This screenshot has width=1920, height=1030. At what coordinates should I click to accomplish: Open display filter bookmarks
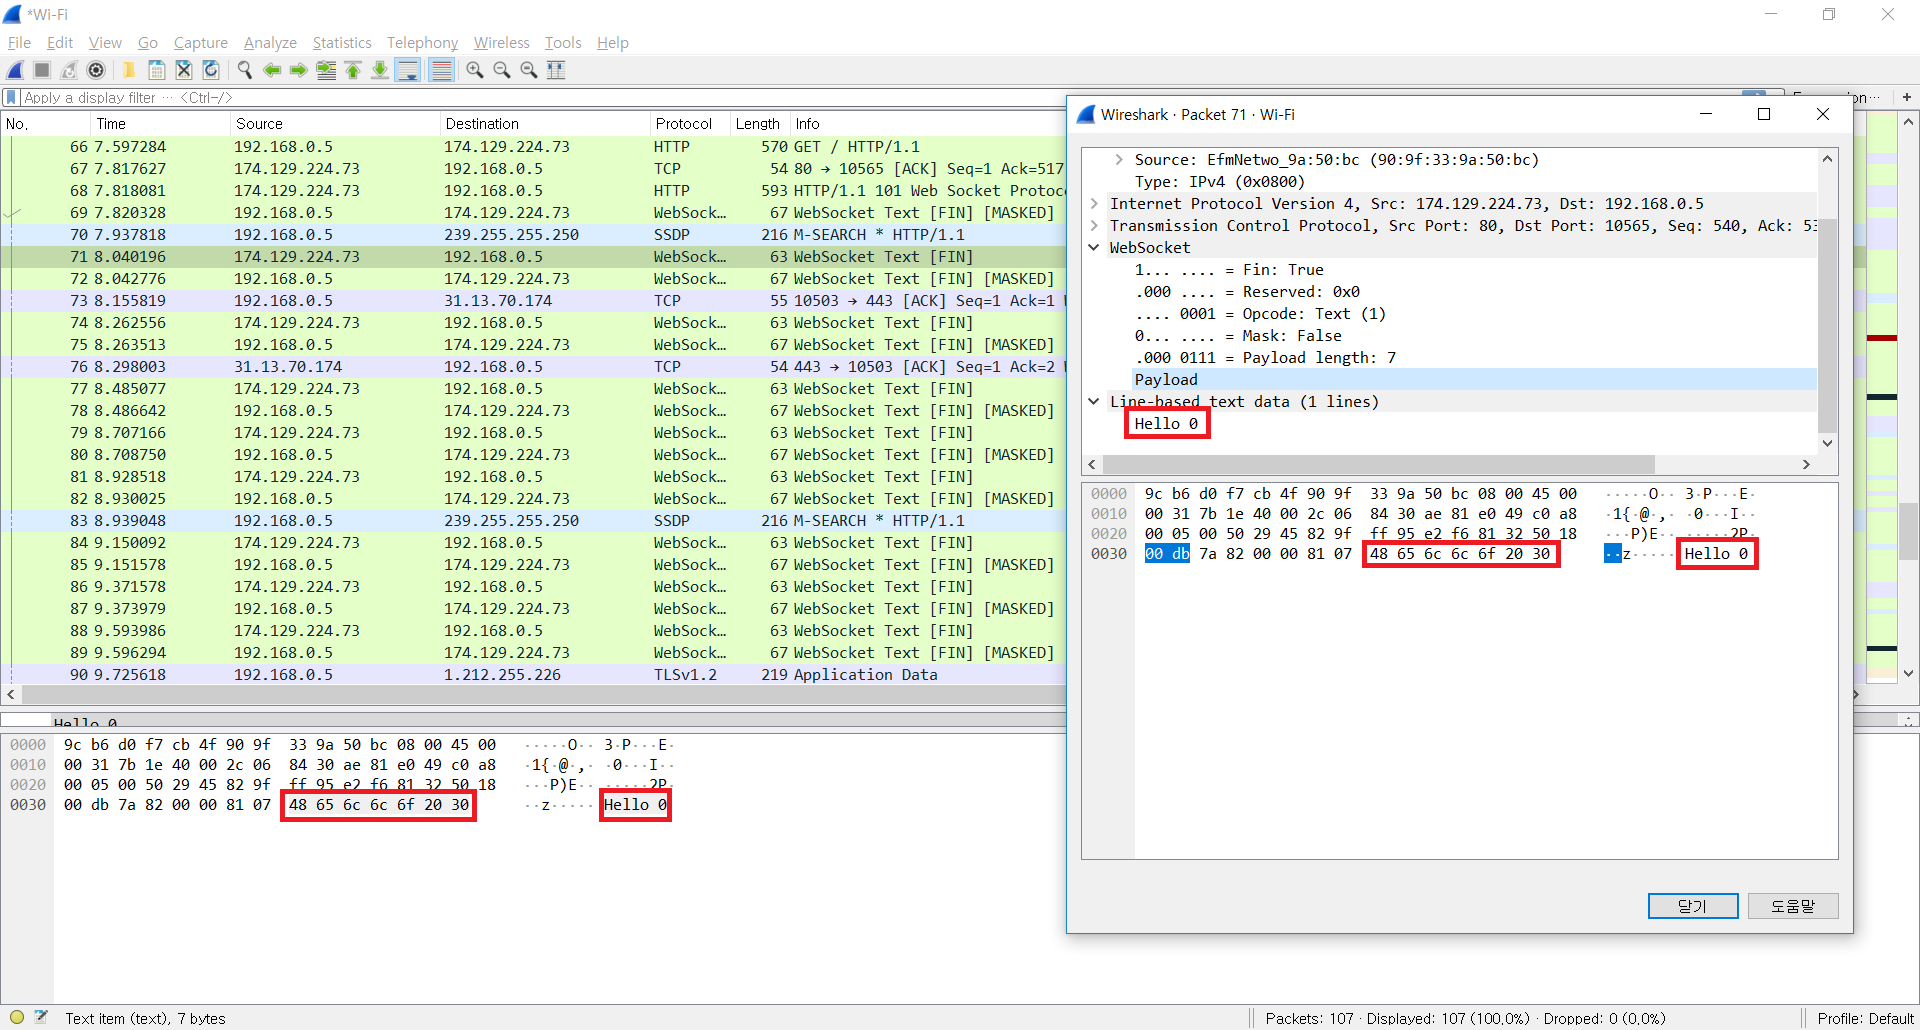coord(11,97)
